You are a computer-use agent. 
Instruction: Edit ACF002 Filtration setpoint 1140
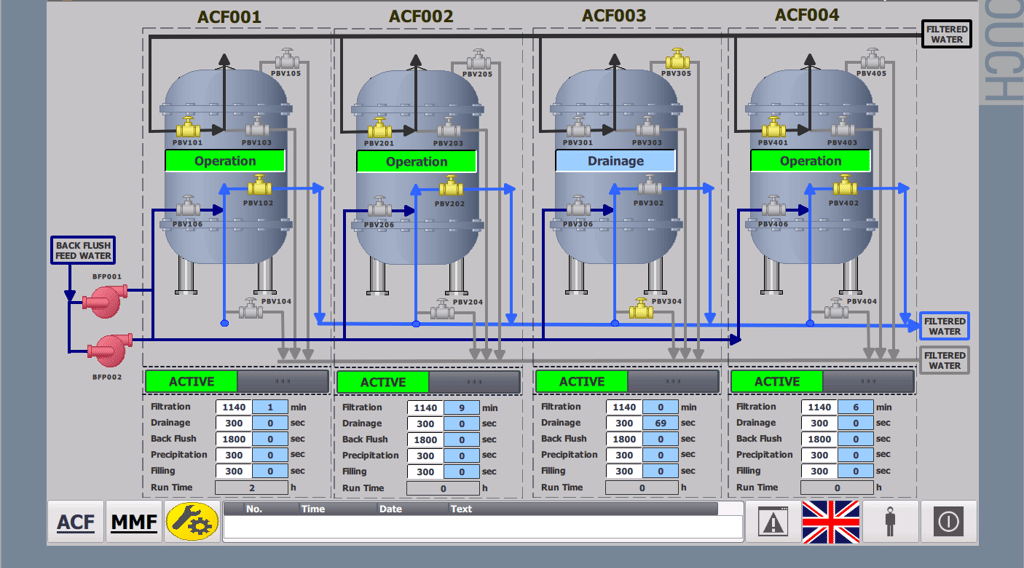coord(425,407)
